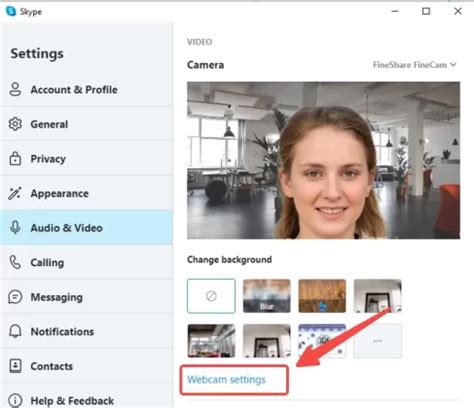Click the Account & Profile person icon
This screenshot has height=408, width=474.
pyautogui.click(x=15, y=89)
